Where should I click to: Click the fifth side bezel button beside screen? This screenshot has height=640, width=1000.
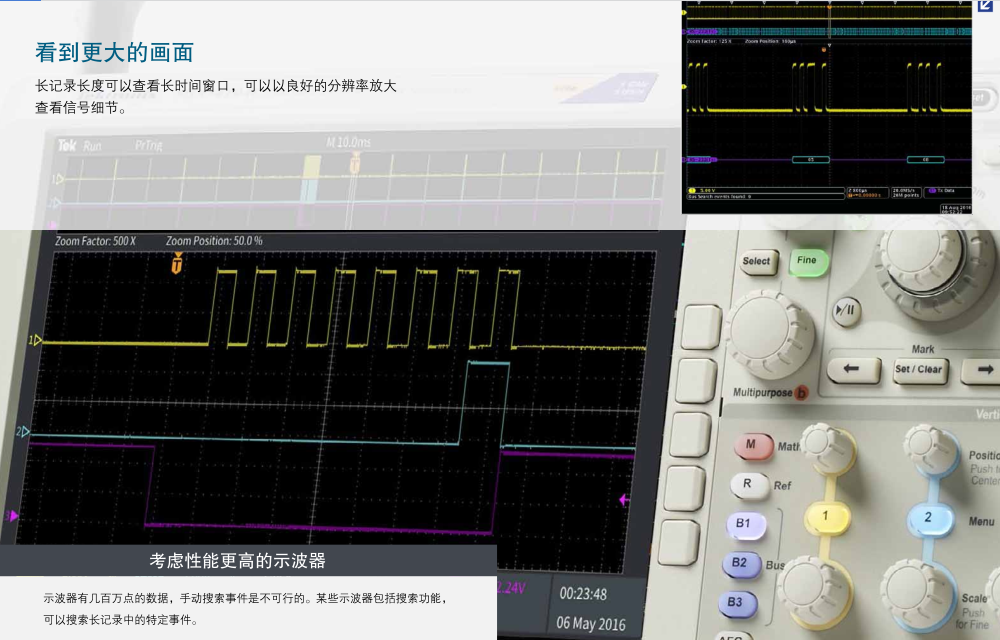pyautogui.click(x=679, y=542)
